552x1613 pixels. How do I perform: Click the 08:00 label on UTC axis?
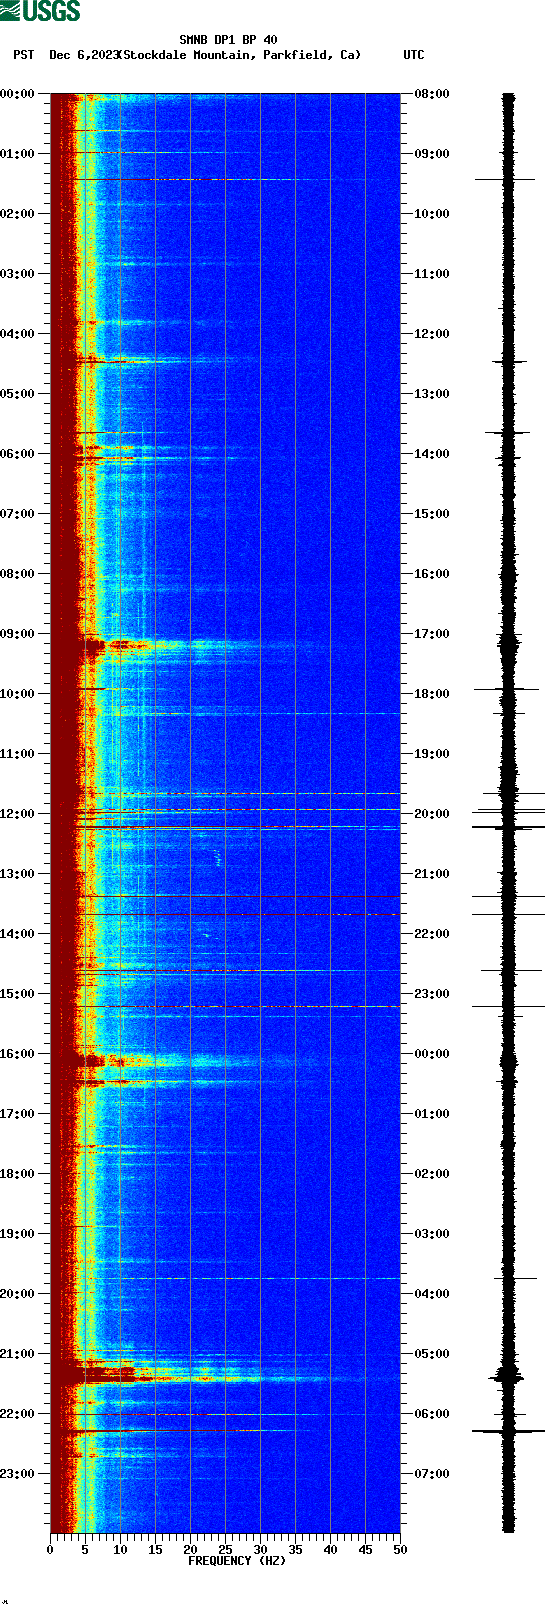432,94
